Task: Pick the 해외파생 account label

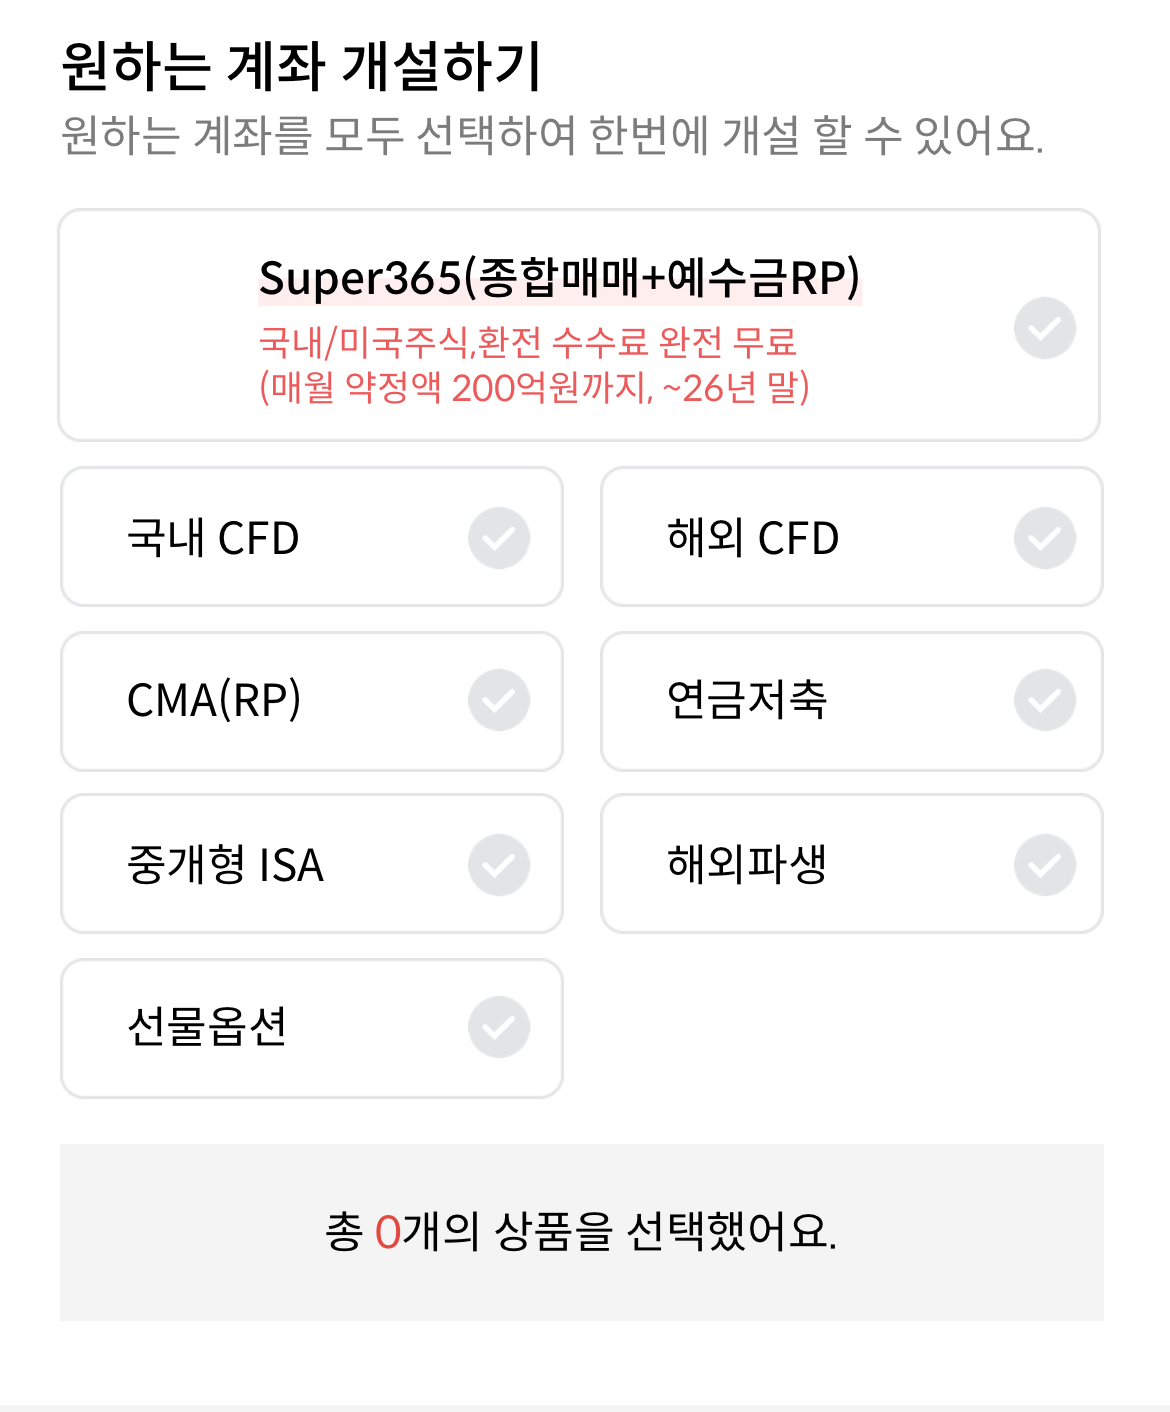Action: click(x=746, y=865)
